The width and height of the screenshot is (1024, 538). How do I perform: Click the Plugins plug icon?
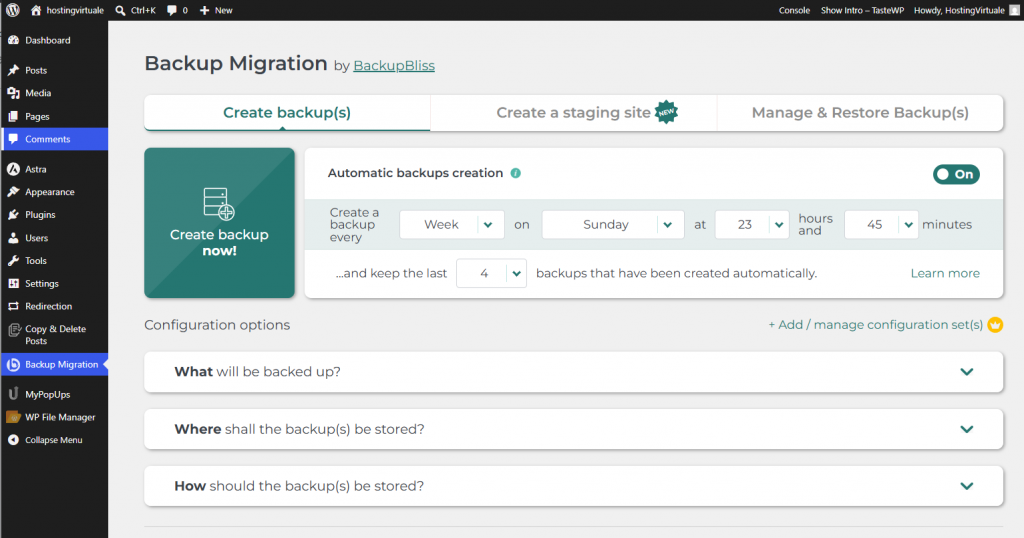14,215
